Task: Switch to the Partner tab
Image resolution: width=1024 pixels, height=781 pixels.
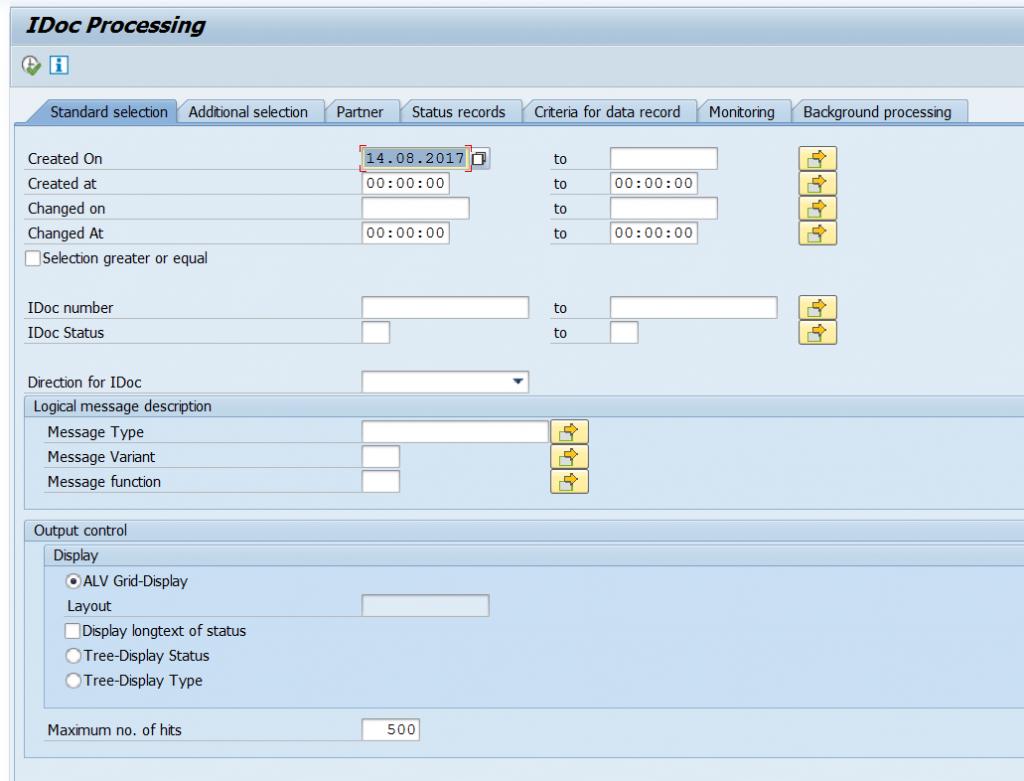Action: pyautogui.click(x=363, y=112)
